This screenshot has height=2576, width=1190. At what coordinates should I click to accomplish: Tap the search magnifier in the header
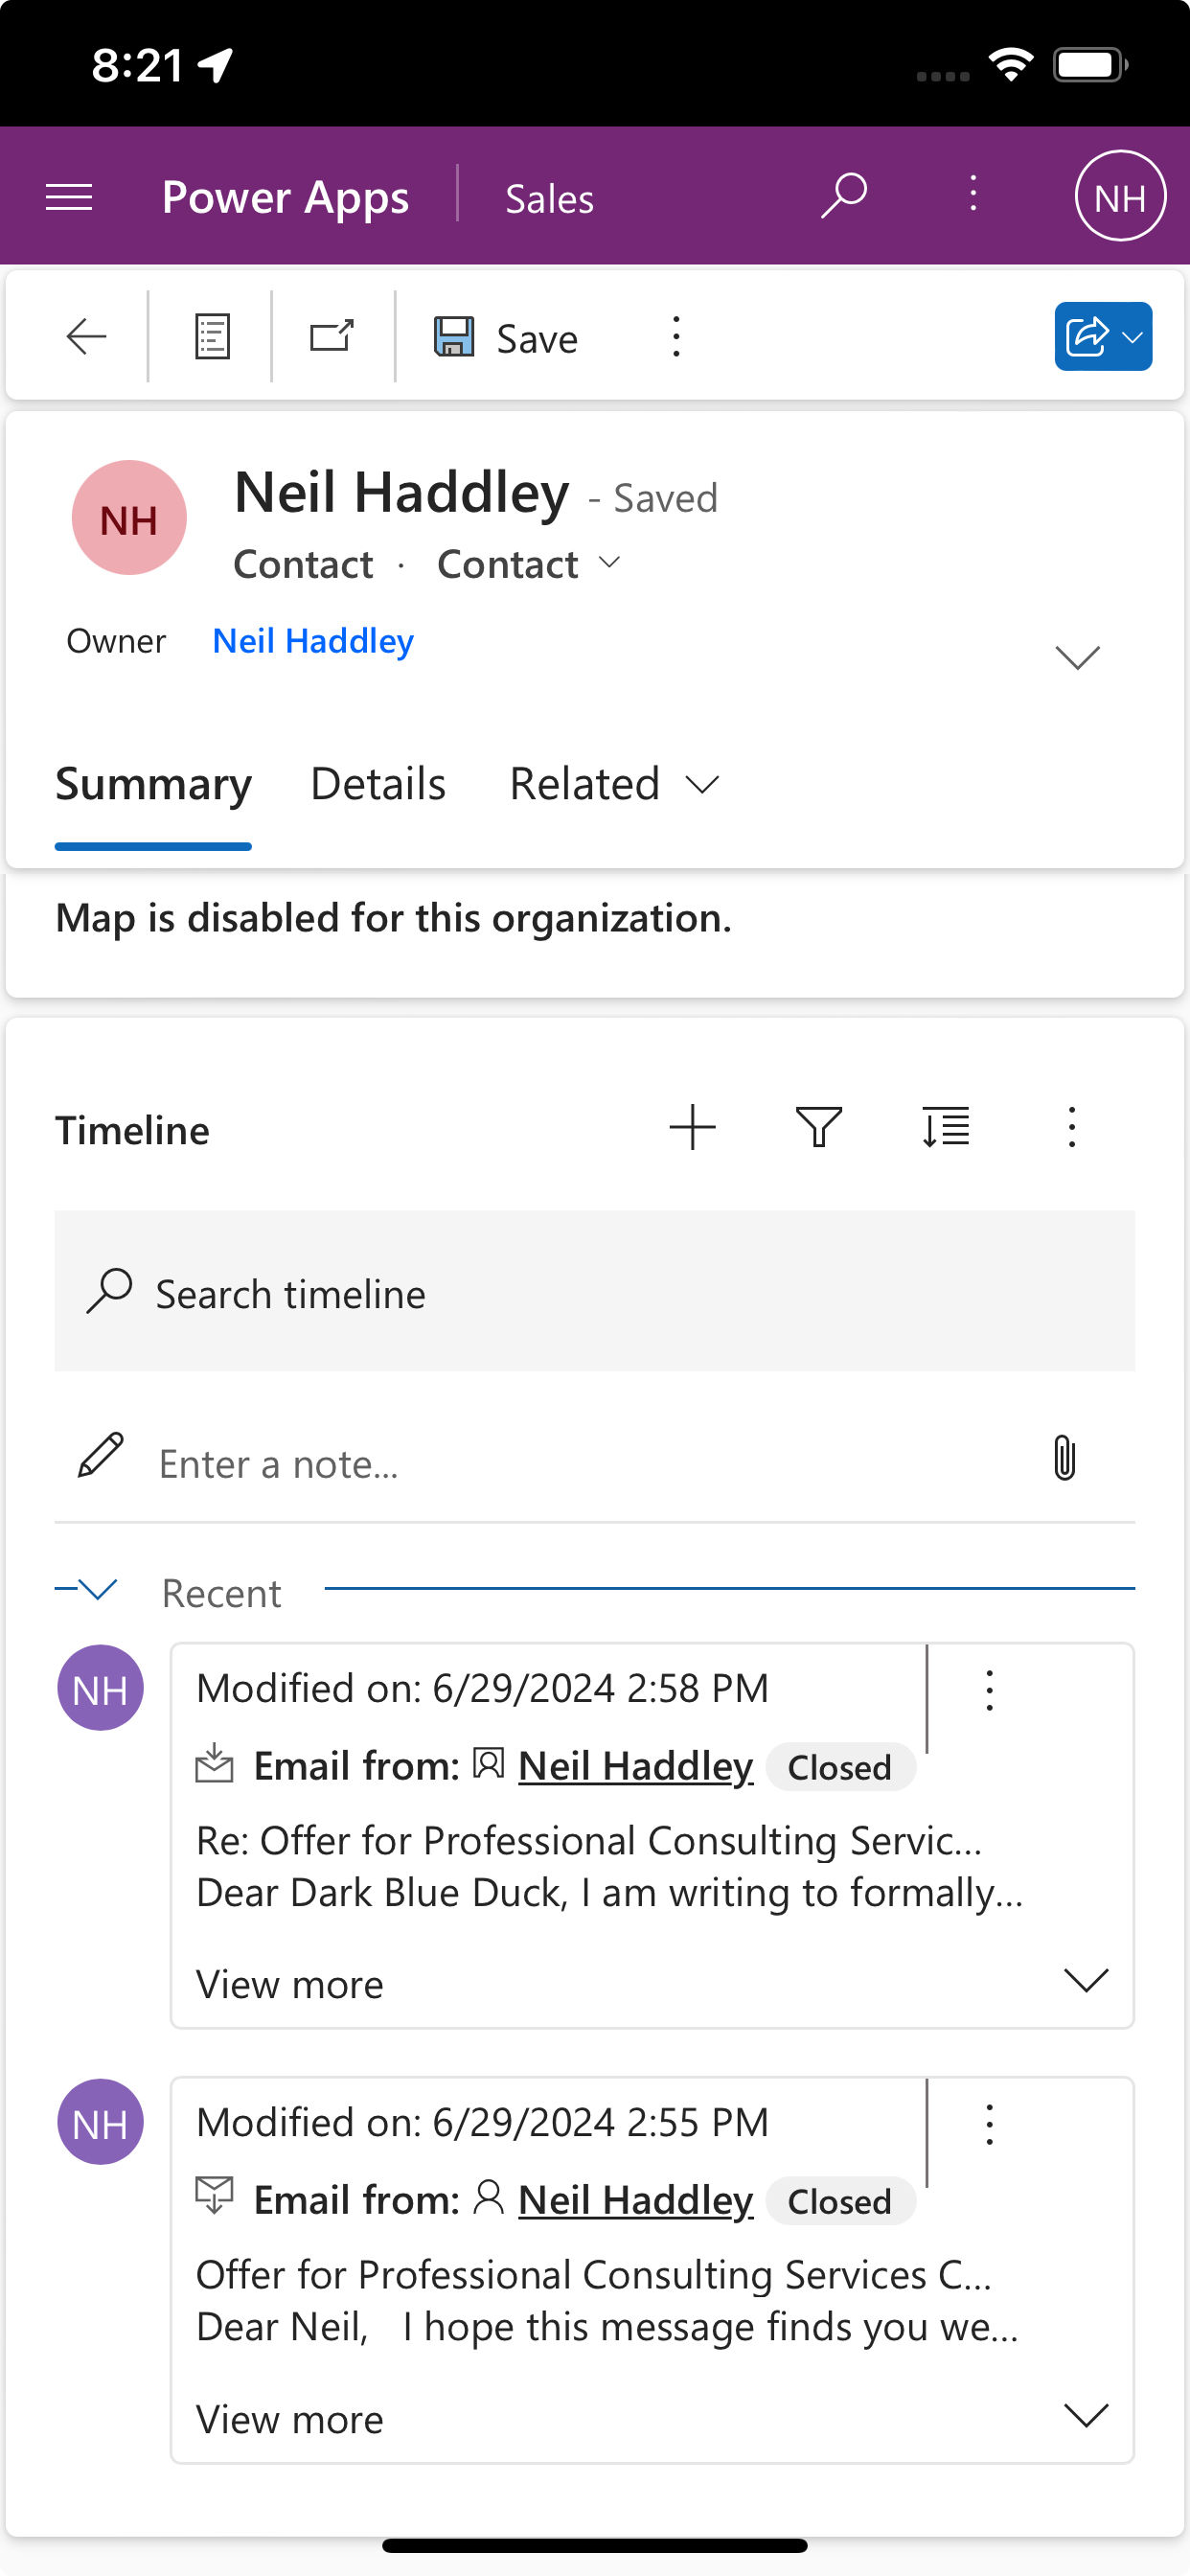[x=844, y=195]
